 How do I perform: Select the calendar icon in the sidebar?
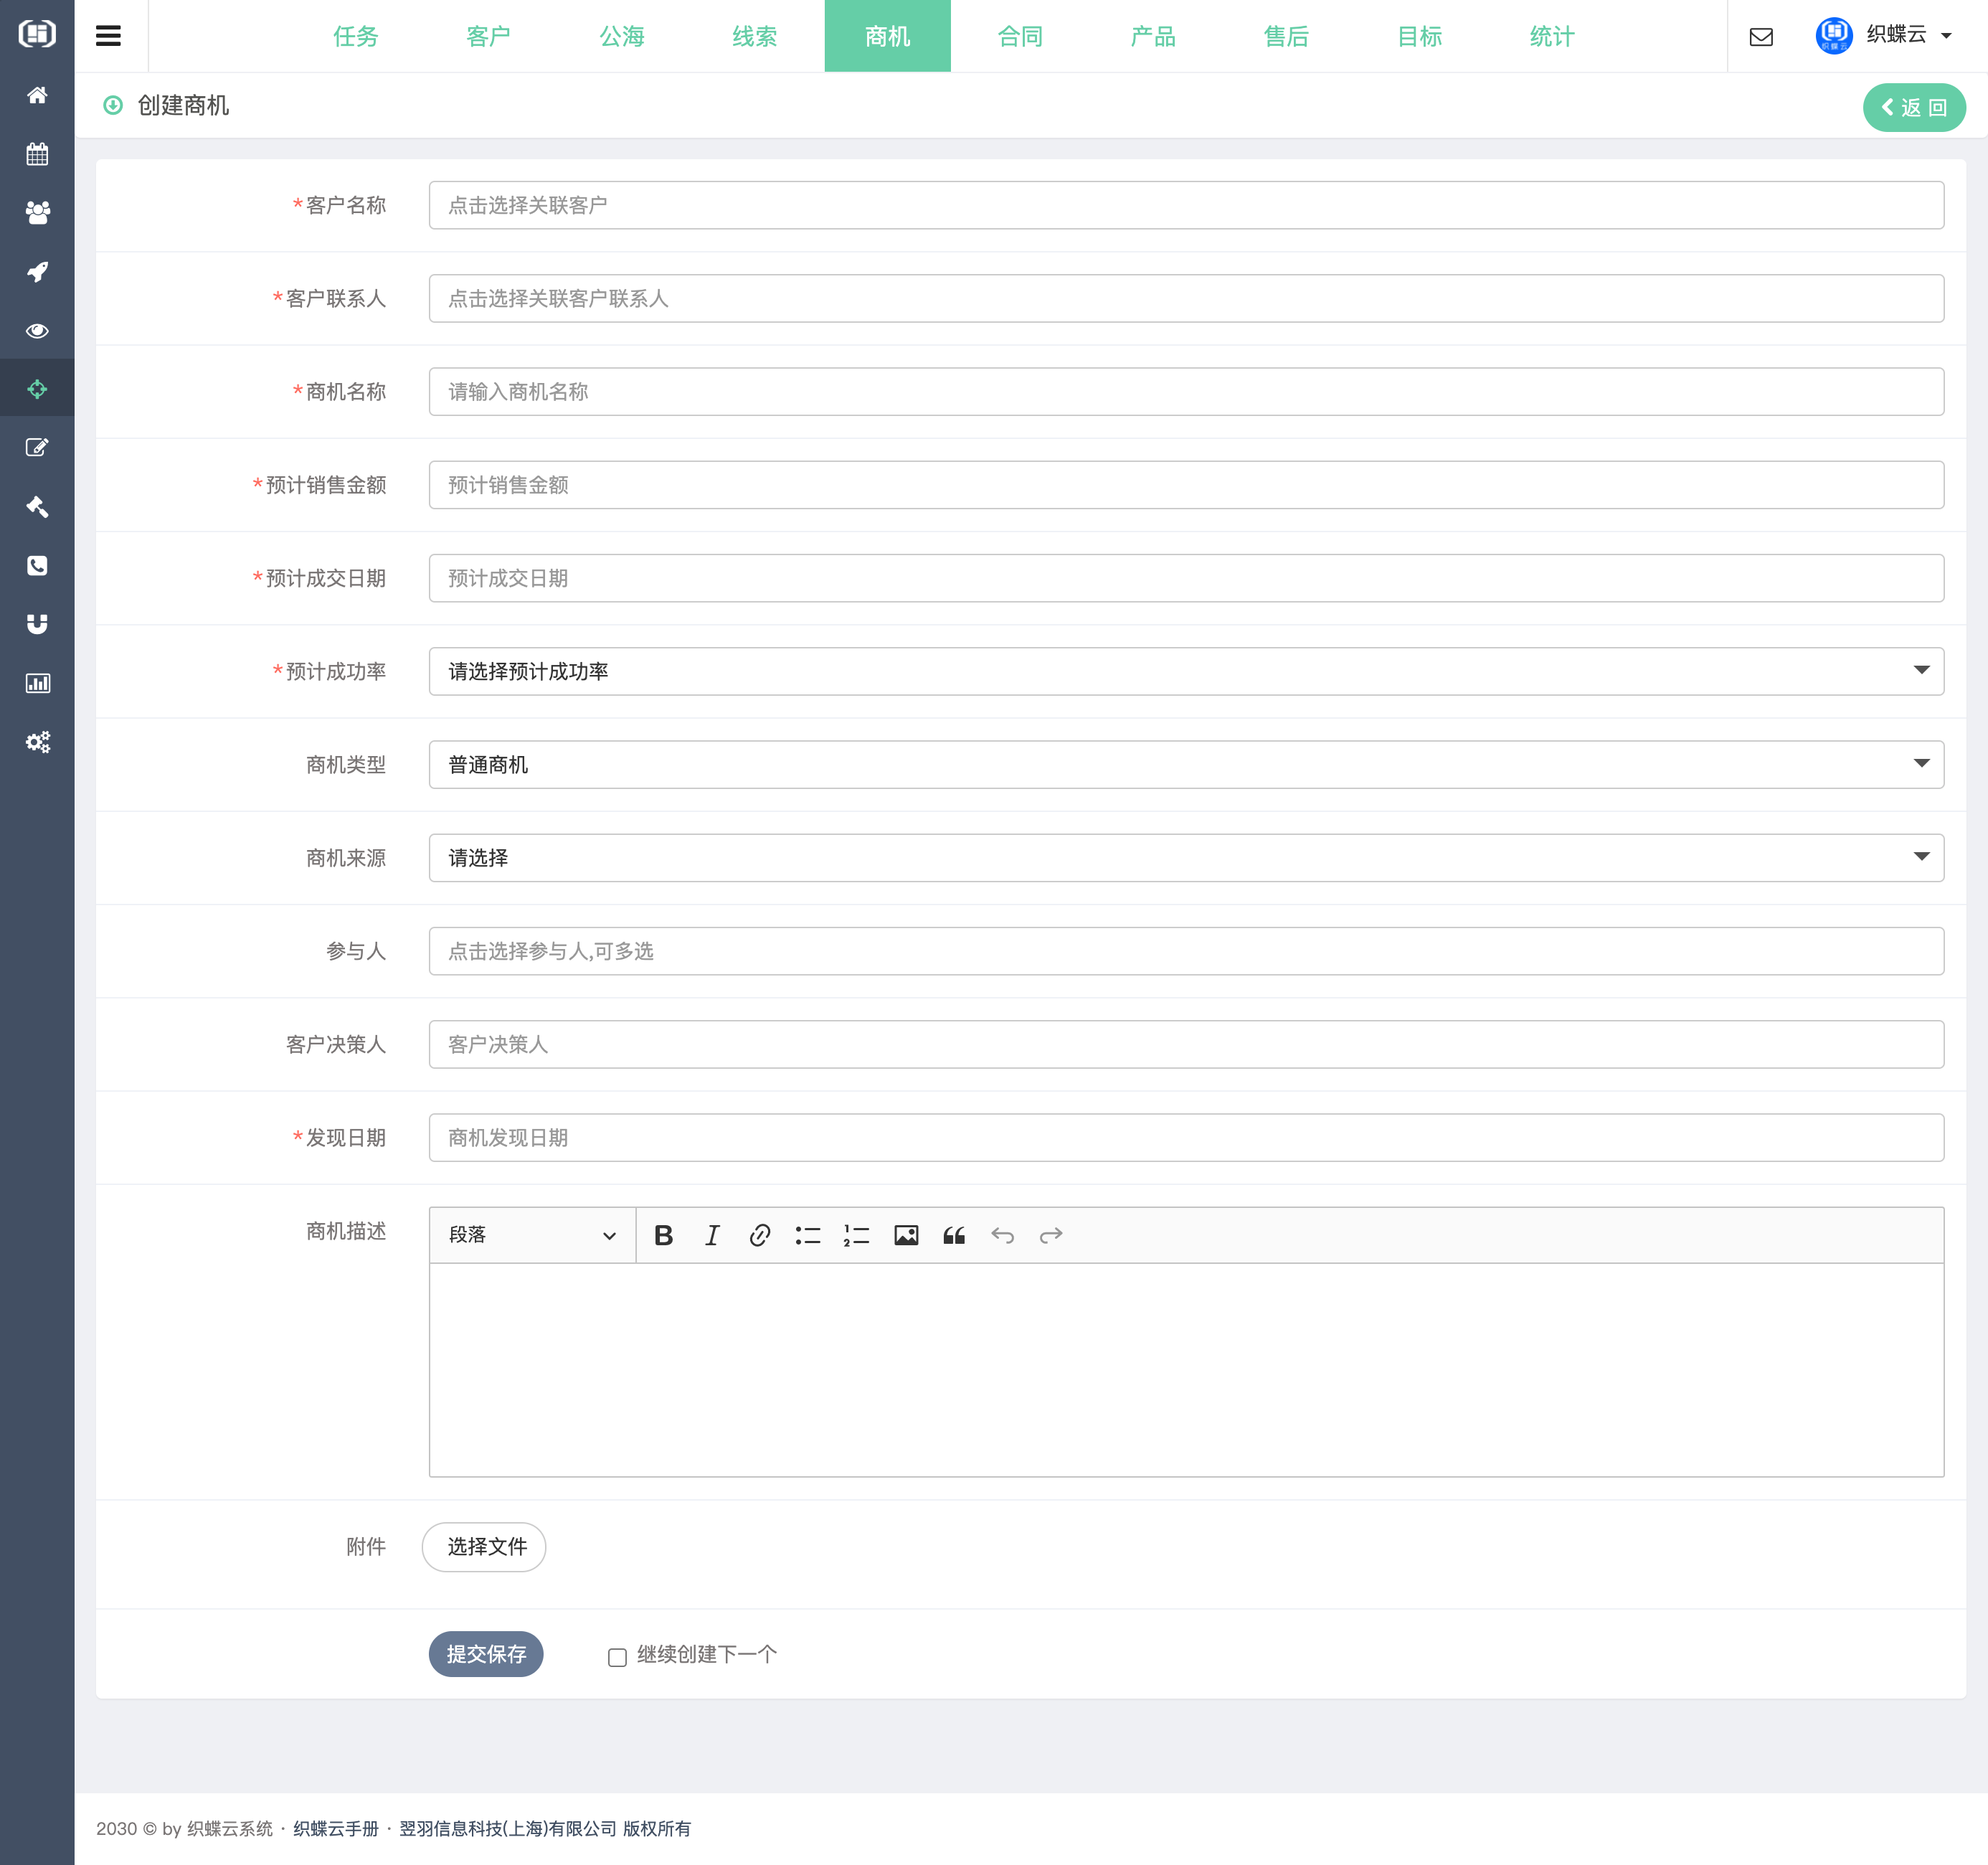pyautogui.click(x=37, y=153)
